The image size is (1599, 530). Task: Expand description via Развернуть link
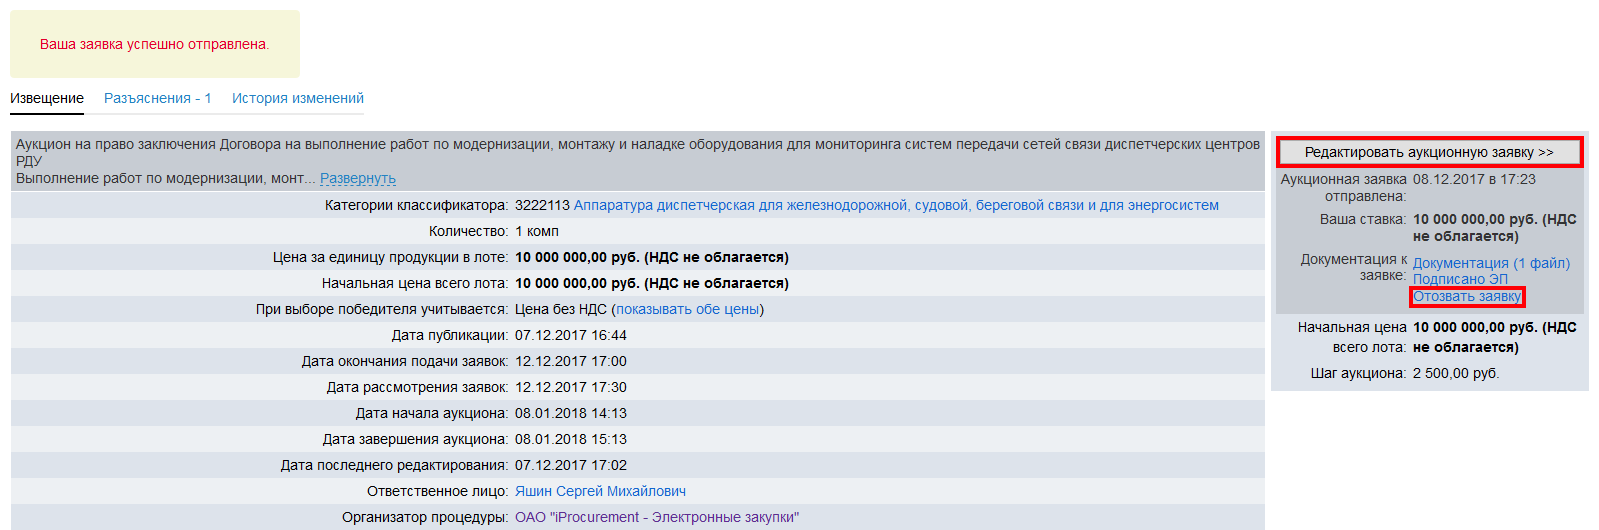click(x=358, y=178)
